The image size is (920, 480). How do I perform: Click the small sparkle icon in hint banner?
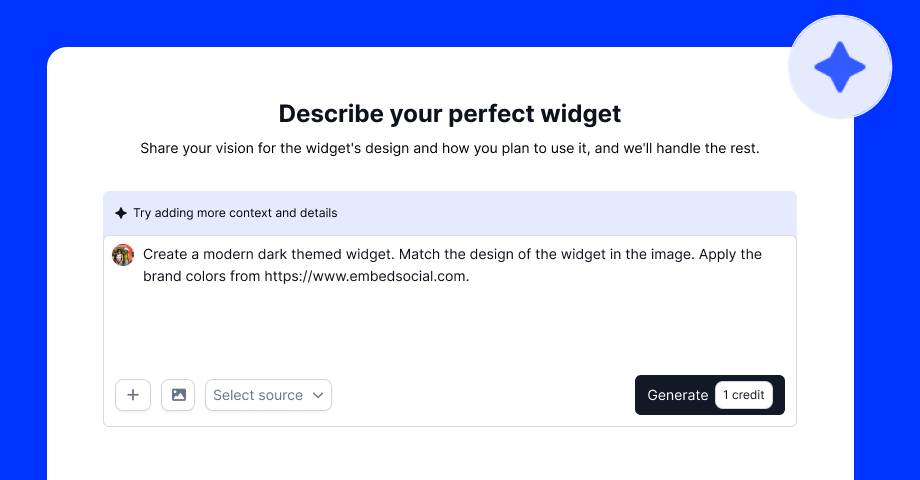click(x=121, y=213)
